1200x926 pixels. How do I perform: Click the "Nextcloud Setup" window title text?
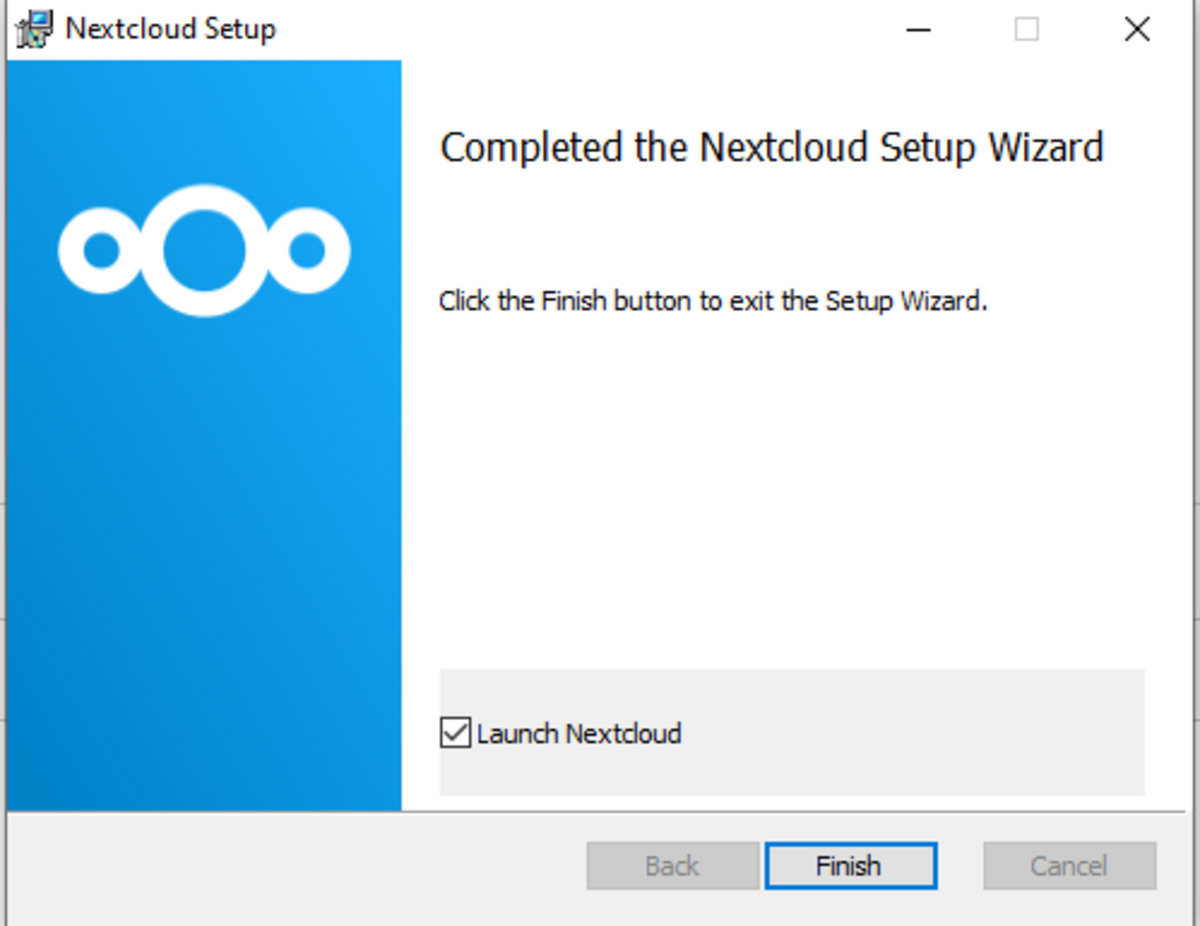click(170, 29)
